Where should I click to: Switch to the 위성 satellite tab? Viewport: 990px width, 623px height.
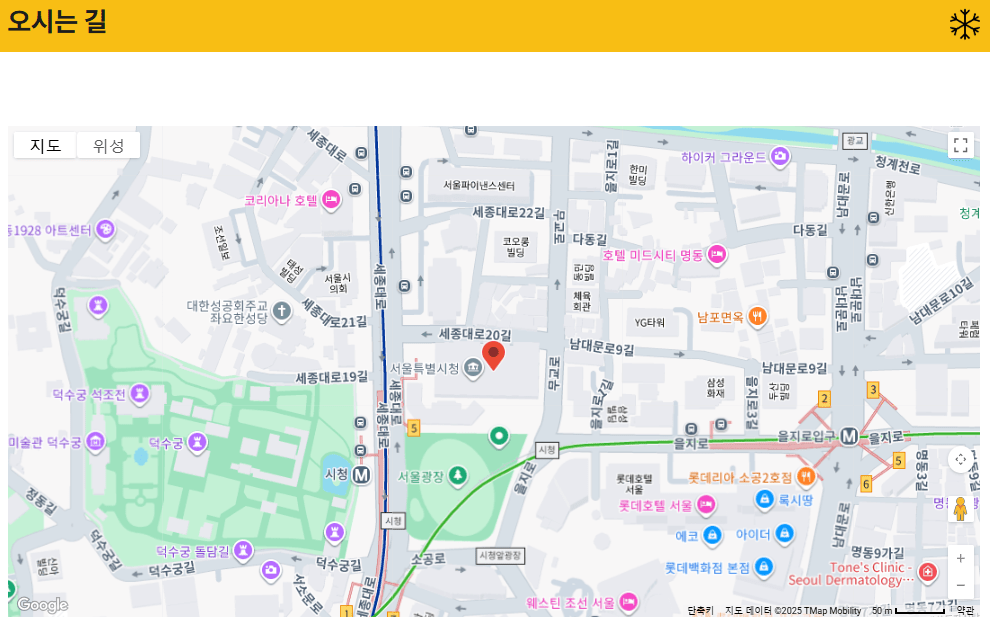pyautogui.click(x=108, y=145)
